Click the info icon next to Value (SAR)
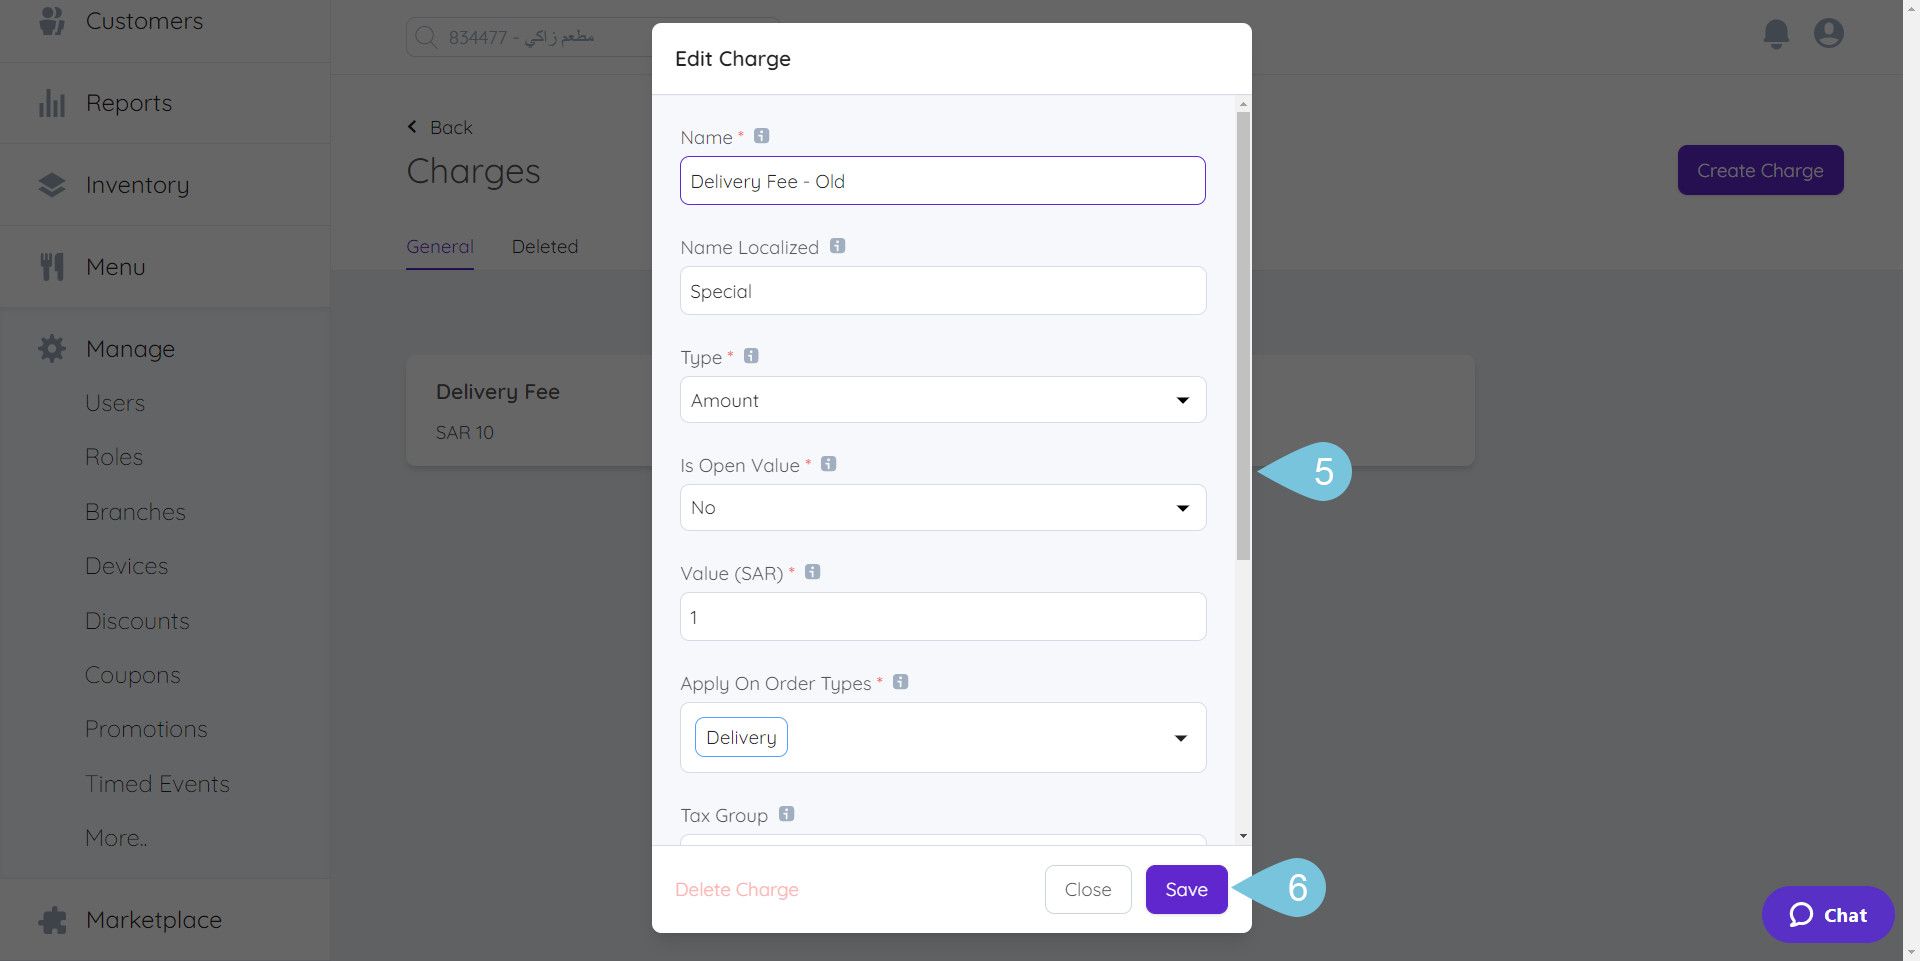The width and height of the screenshot is (1920, 961). point(813,572)
